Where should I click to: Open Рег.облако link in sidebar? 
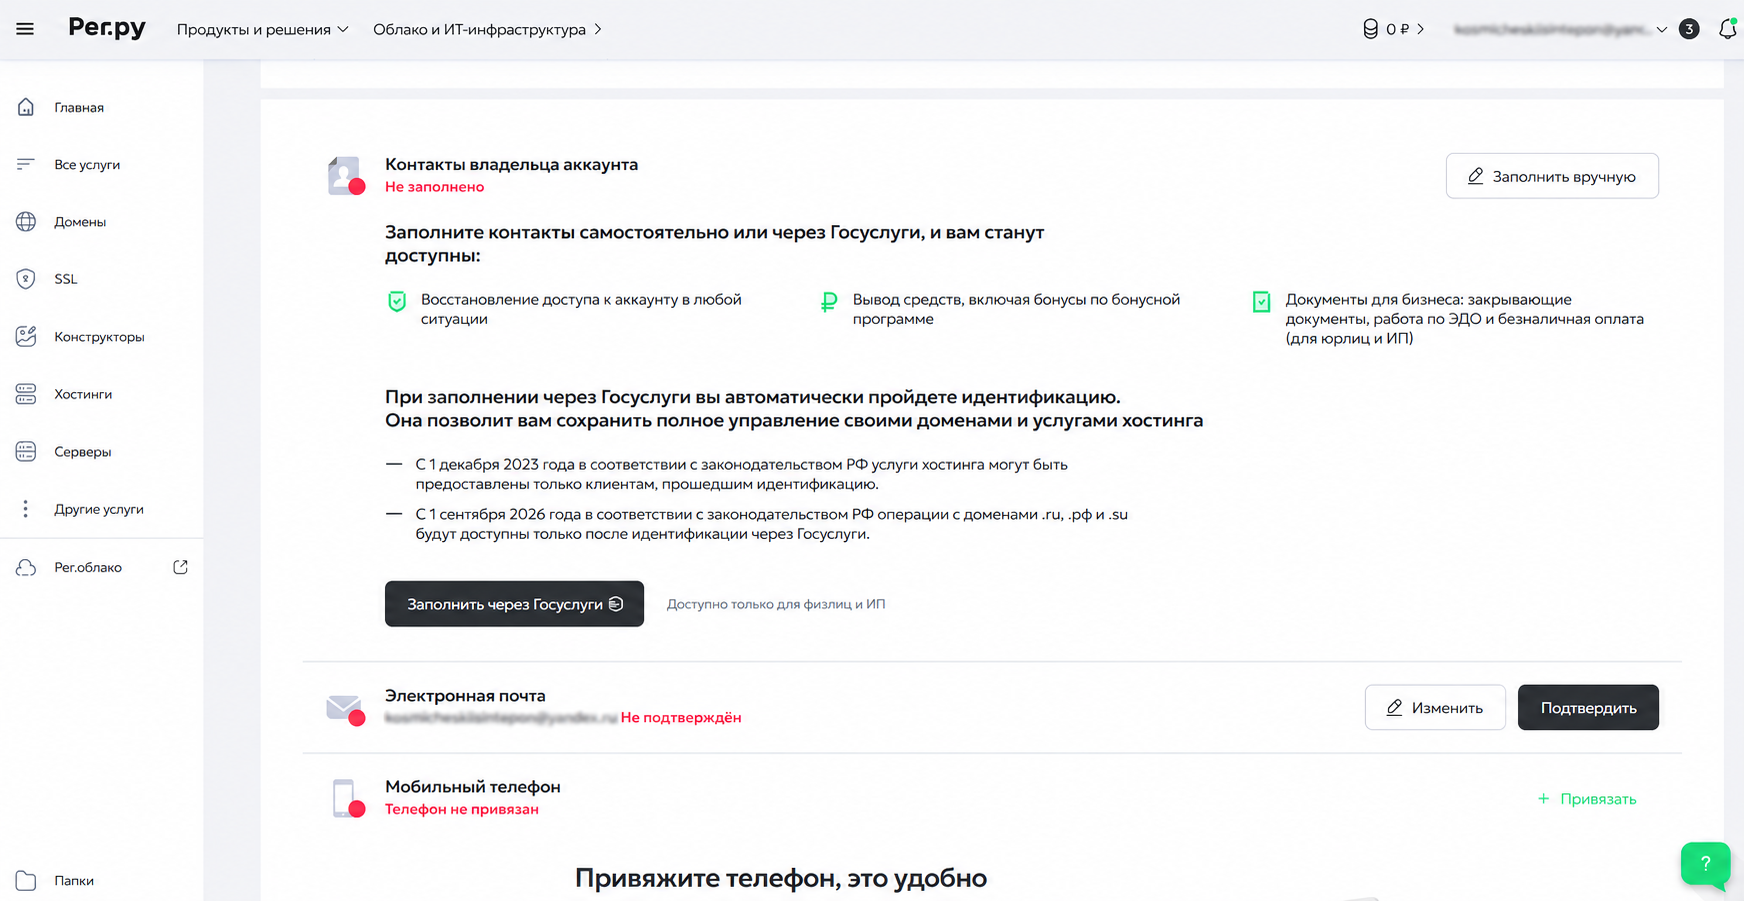click(x=88, y=567)
